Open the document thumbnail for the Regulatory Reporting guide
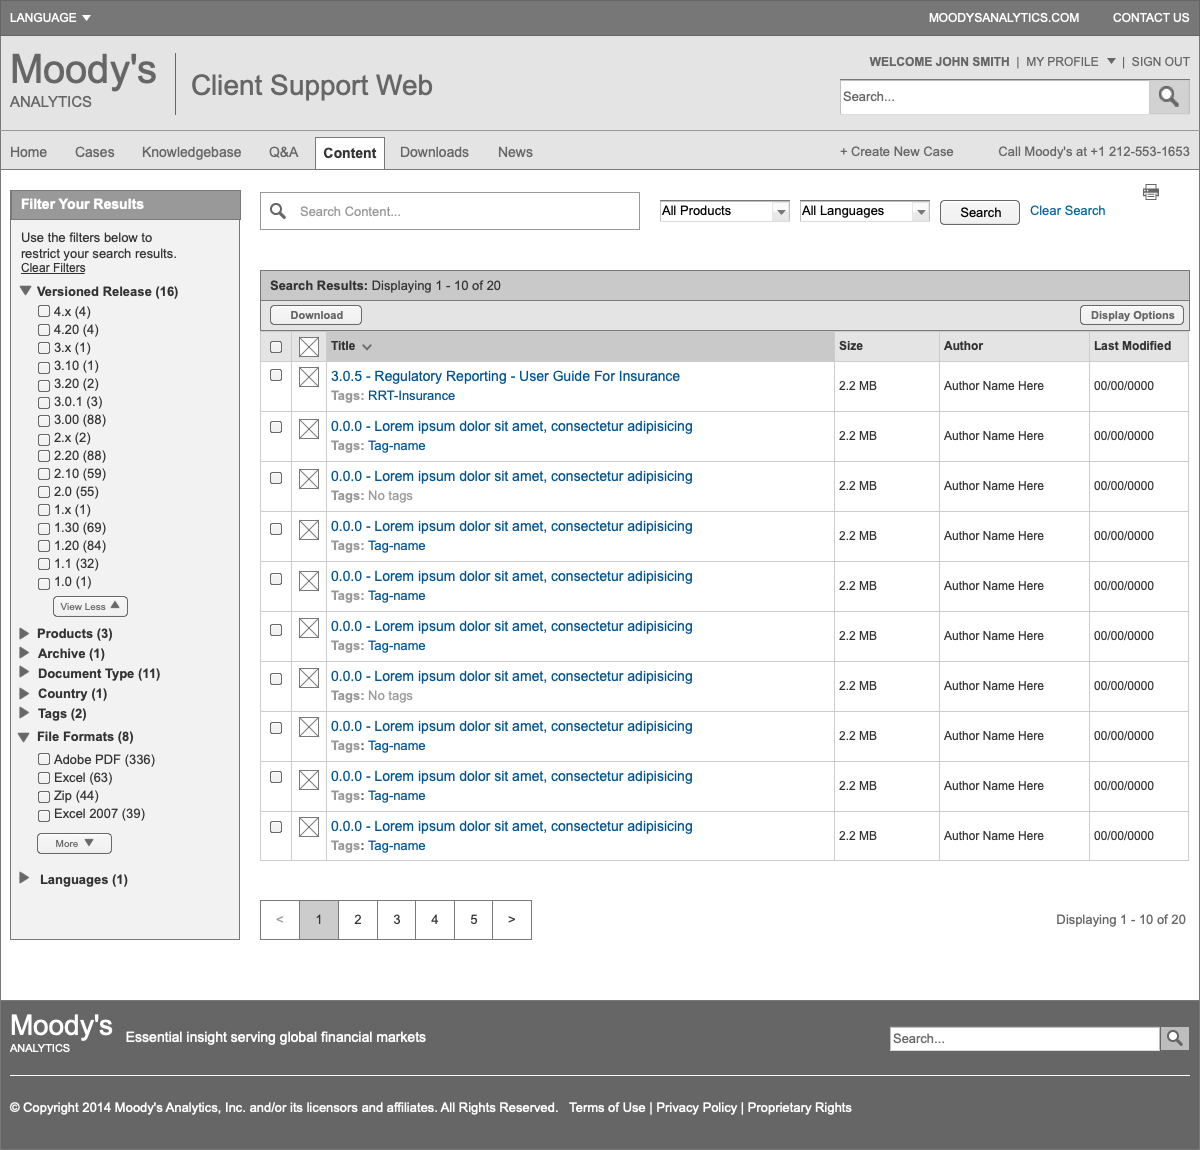This screenshot has width=1200, height=1150. click(x=308, y=375)
